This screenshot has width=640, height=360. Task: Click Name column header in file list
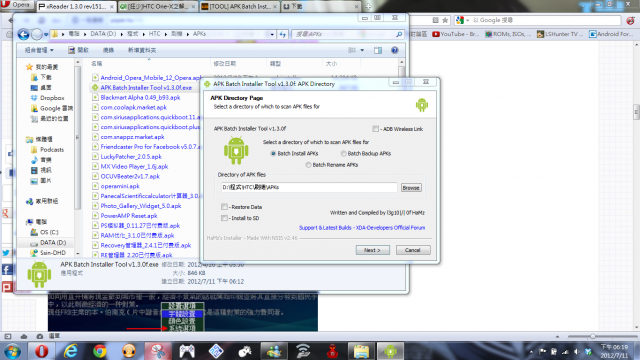coord(97,63)
